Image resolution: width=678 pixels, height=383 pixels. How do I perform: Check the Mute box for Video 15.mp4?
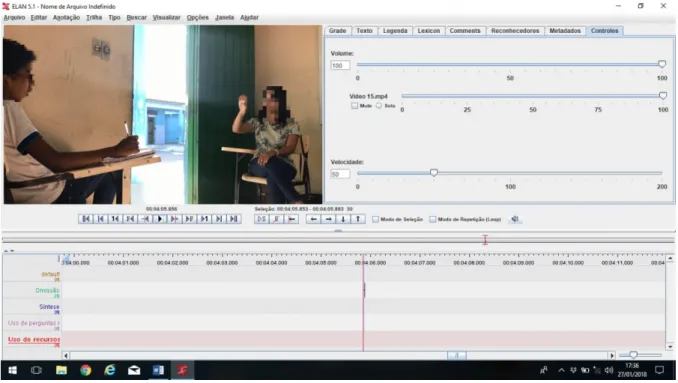pyautogui.click(x=355, y=106)
